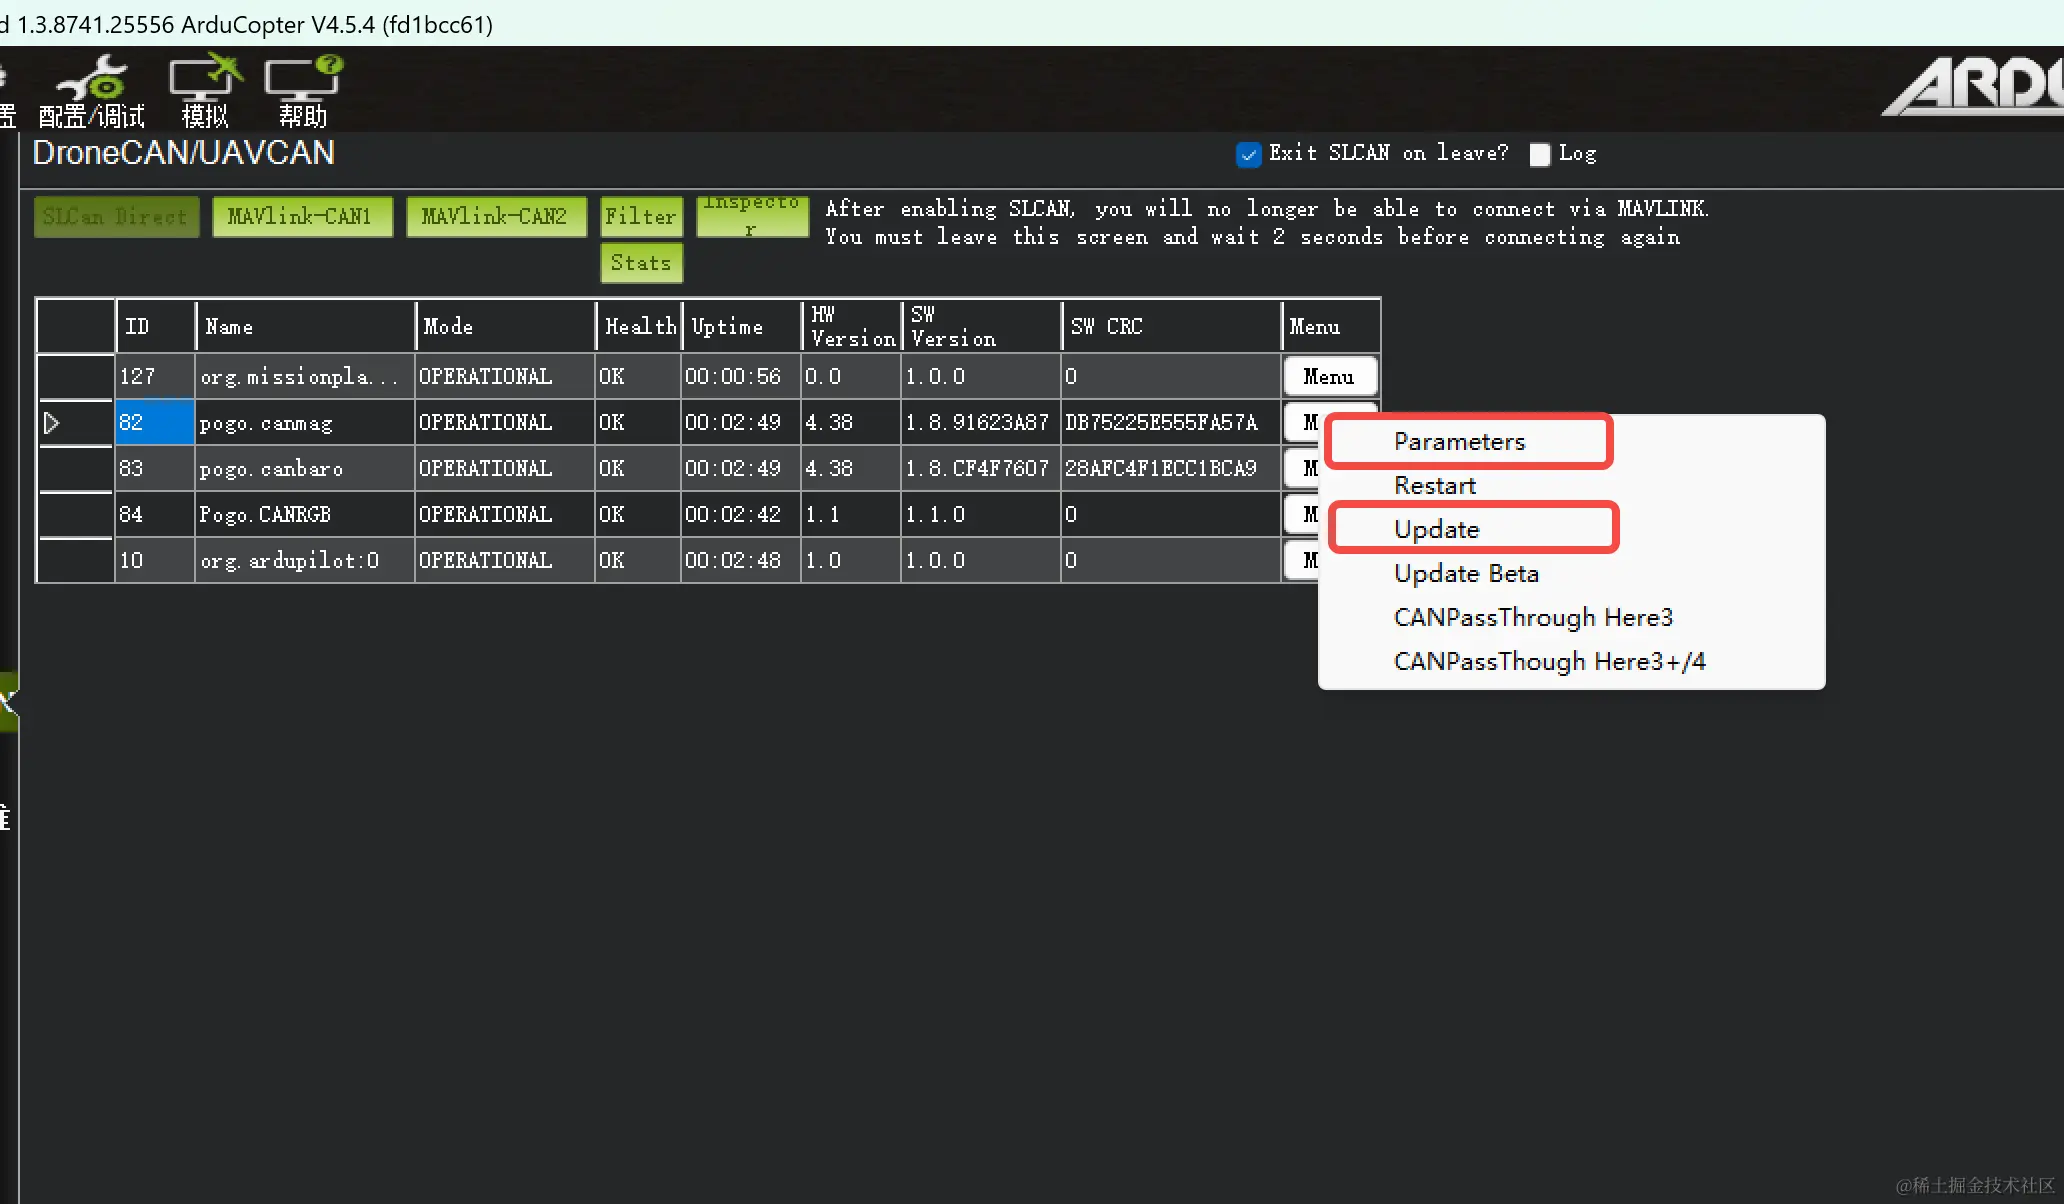Toggle Exit SLCAN on leave checkbox
Screen dimensions: 2064x1204
1248,154
